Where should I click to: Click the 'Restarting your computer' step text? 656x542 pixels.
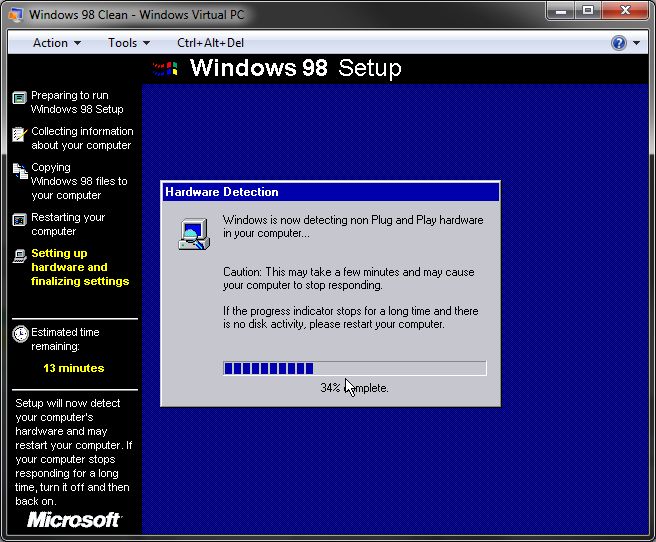coord(68,224)
